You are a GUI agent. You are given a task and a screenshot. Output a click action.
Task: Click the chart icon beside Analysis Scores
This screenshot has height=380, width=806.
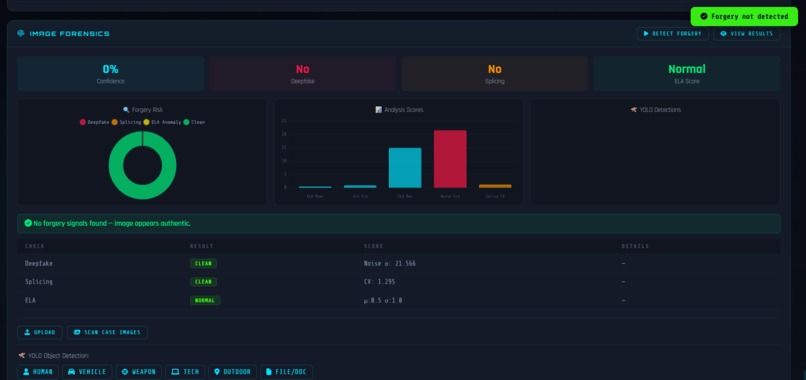379,110
